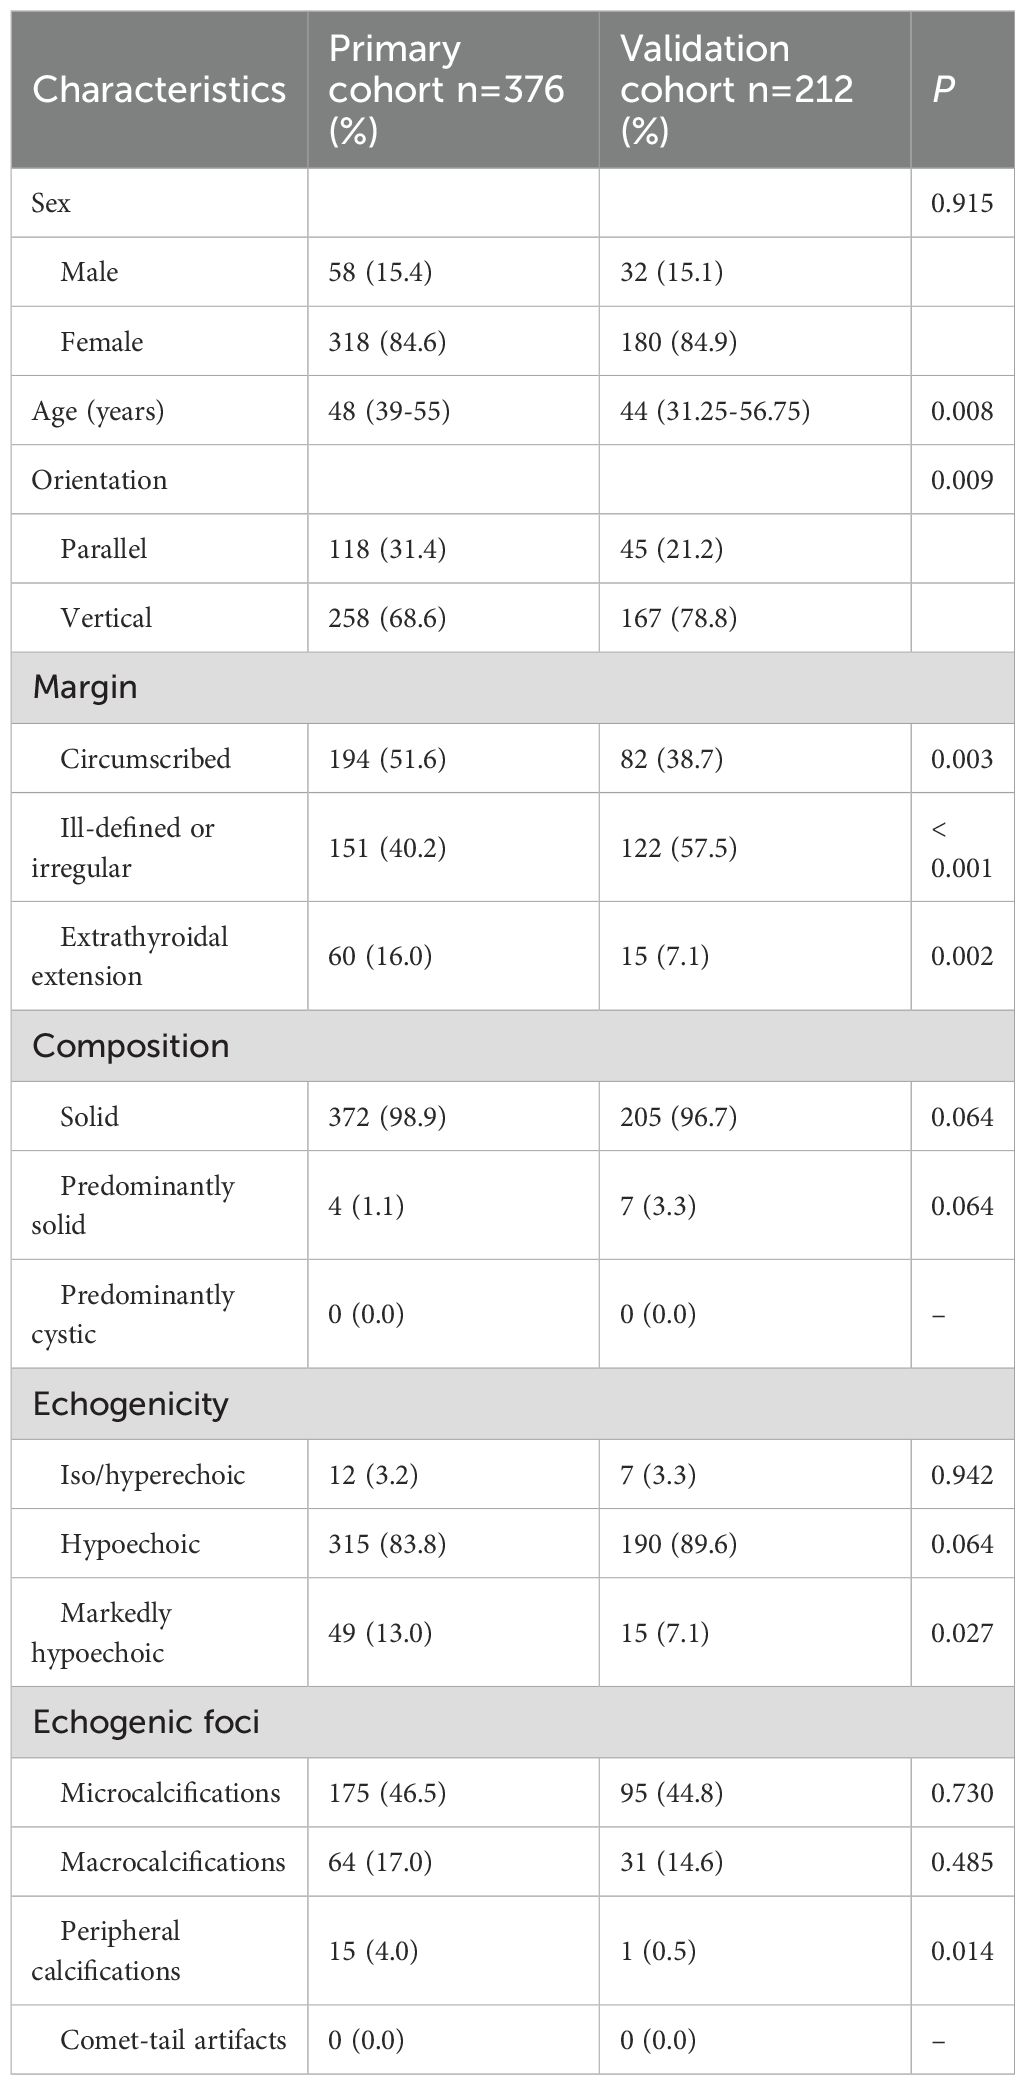Image resolution: width=1025 pixels, height=2085 pixels.
Task: Select the 372 (98.9) Solid cell
Action: click(387, 1116)
